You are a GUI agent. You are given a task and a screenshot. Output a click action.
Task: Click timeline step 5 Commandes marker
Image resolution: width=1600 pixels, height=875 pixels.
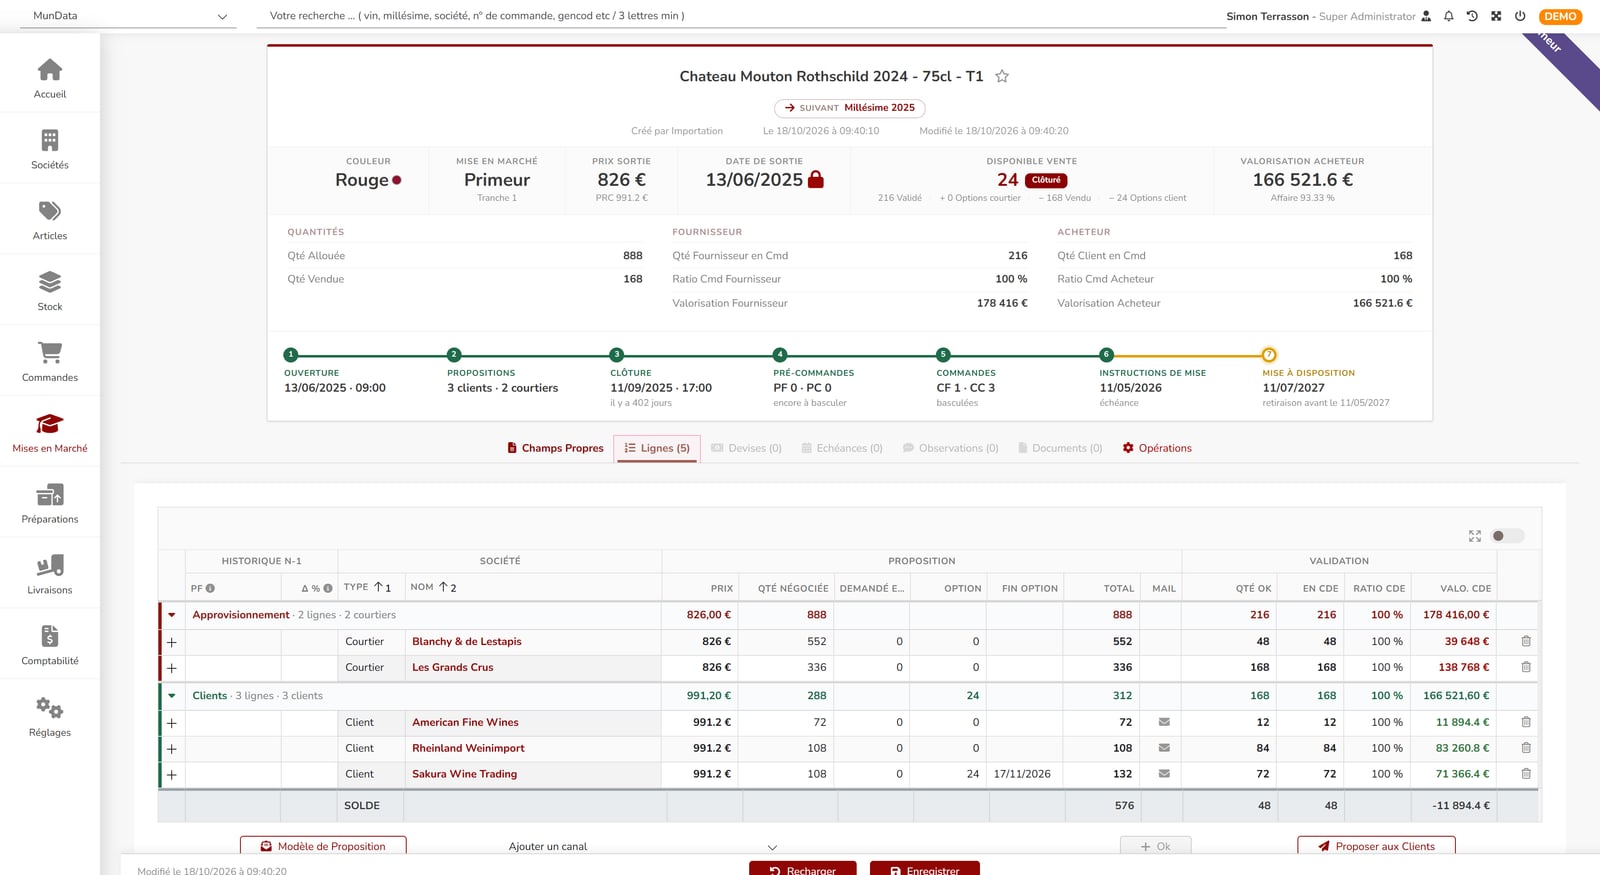(x=943, y=355)
